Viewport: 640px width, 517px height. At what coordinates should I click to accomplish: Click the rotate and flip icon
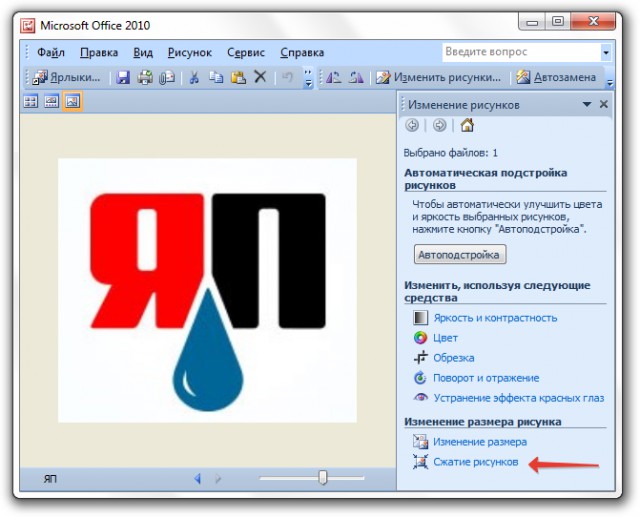pos(420,377)
